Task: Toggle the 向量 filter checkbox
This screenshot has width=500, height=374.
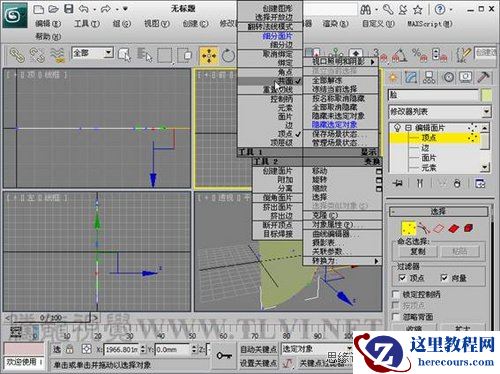Action: point(444,278)
